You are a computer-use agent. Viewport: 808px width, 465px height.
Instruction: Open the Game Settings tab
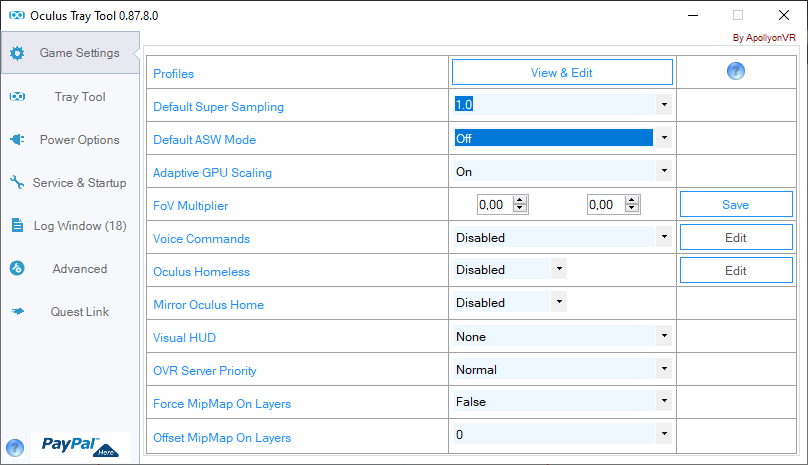(x=71, y=53)
